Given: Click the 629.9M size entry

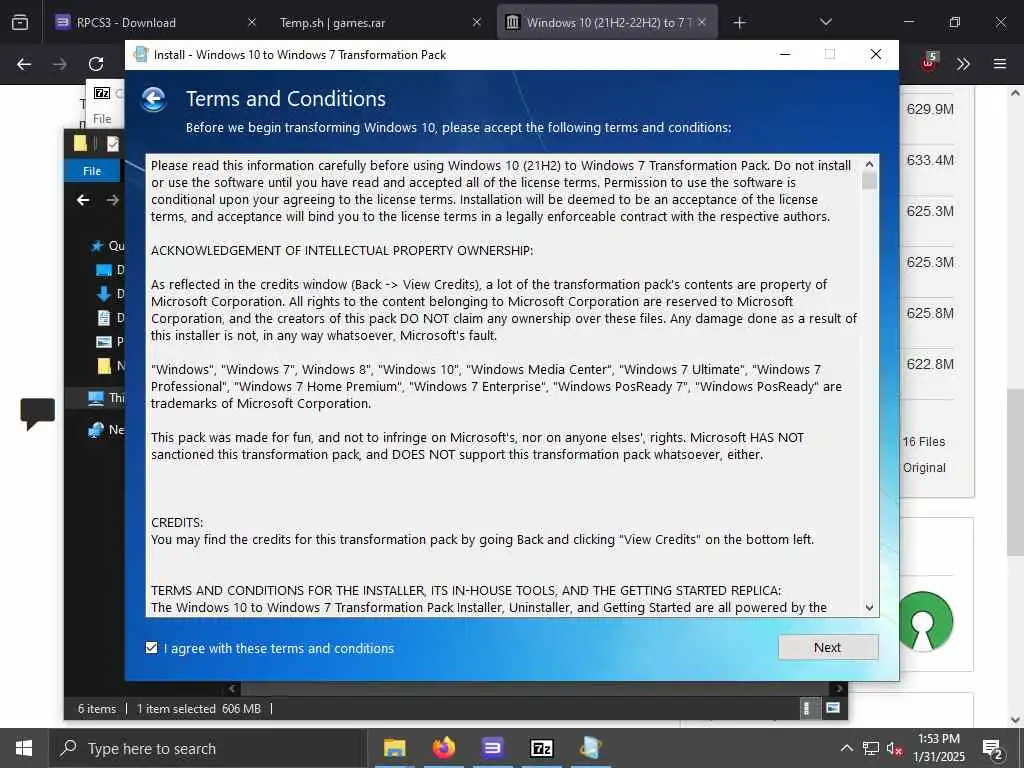Looking at the screenshot, I should pyautogui.click(x=930, y=109).
